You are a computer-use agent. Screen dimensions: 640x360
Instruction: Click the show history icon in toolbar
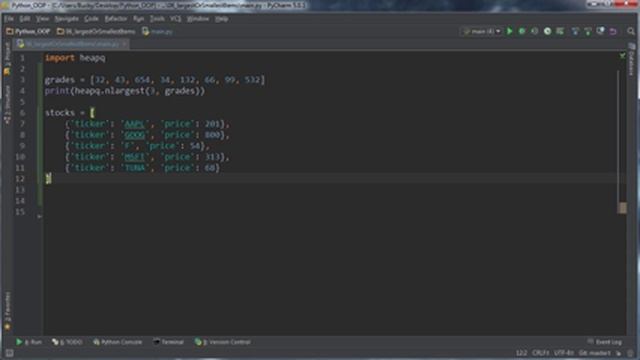pyautogui.click(x=600, y=31)
